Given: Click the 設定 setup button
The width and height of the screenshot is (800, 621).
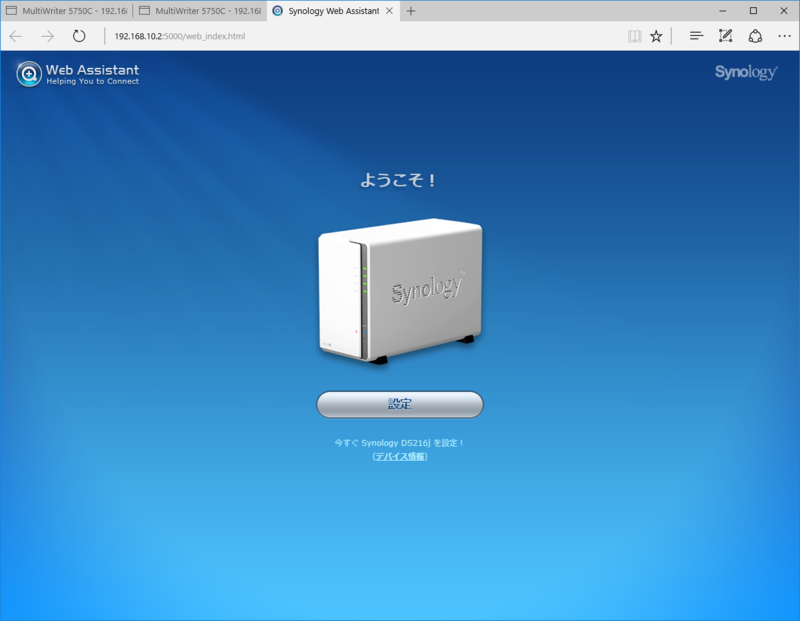Looking at the screenshot, I should tap(399, 404).
